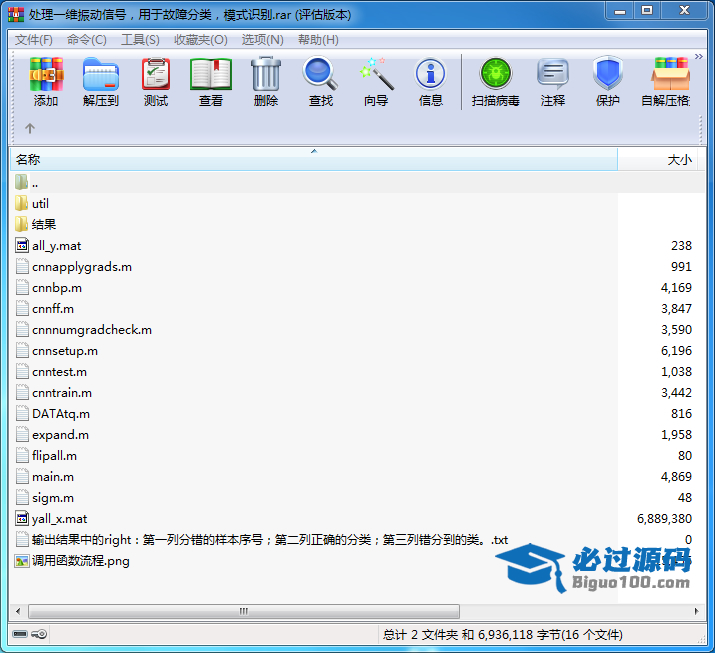The image size is (715, 653).
Task: Select the 输出结果中的right txt file
Action: coord(269,539)
